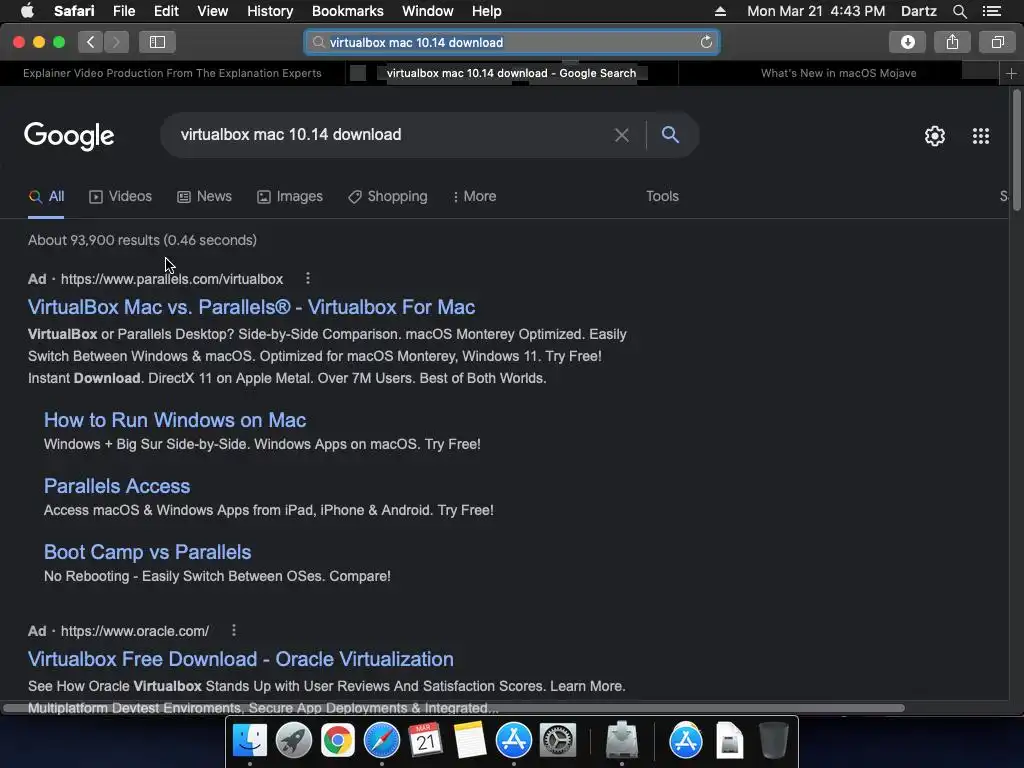Switch to Explainer Video Production tab
This screenshot has height=768, width=1024.
[x=172, y=73]
